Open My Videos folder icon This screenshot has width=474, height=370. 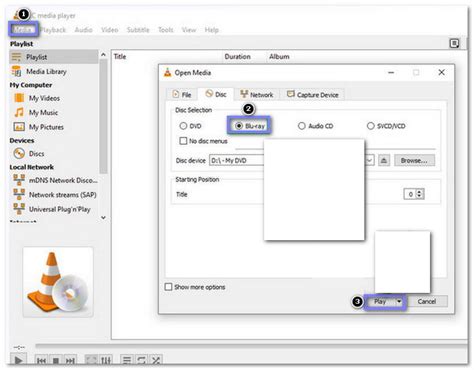(x=19, y=98)
